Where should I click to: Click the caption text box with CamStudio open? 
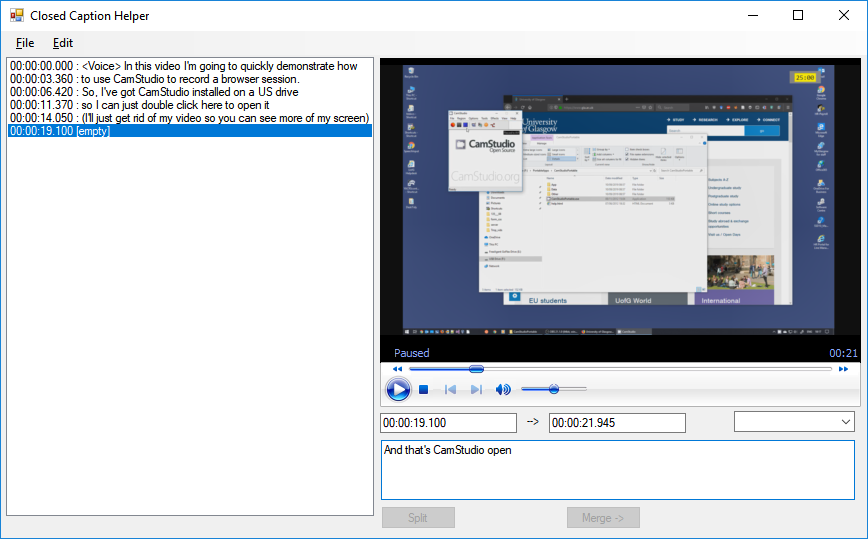click(x=617, y=469)
